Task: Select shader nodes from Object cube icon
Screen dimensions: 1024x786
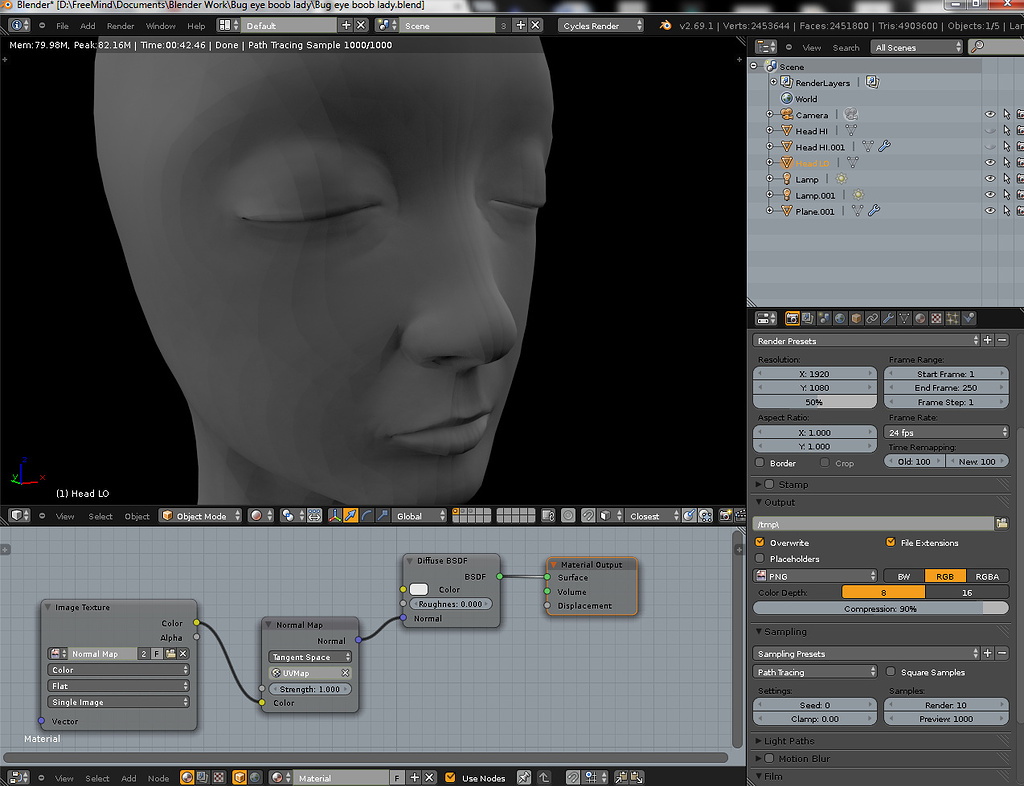Action: (x=240, y=778)
